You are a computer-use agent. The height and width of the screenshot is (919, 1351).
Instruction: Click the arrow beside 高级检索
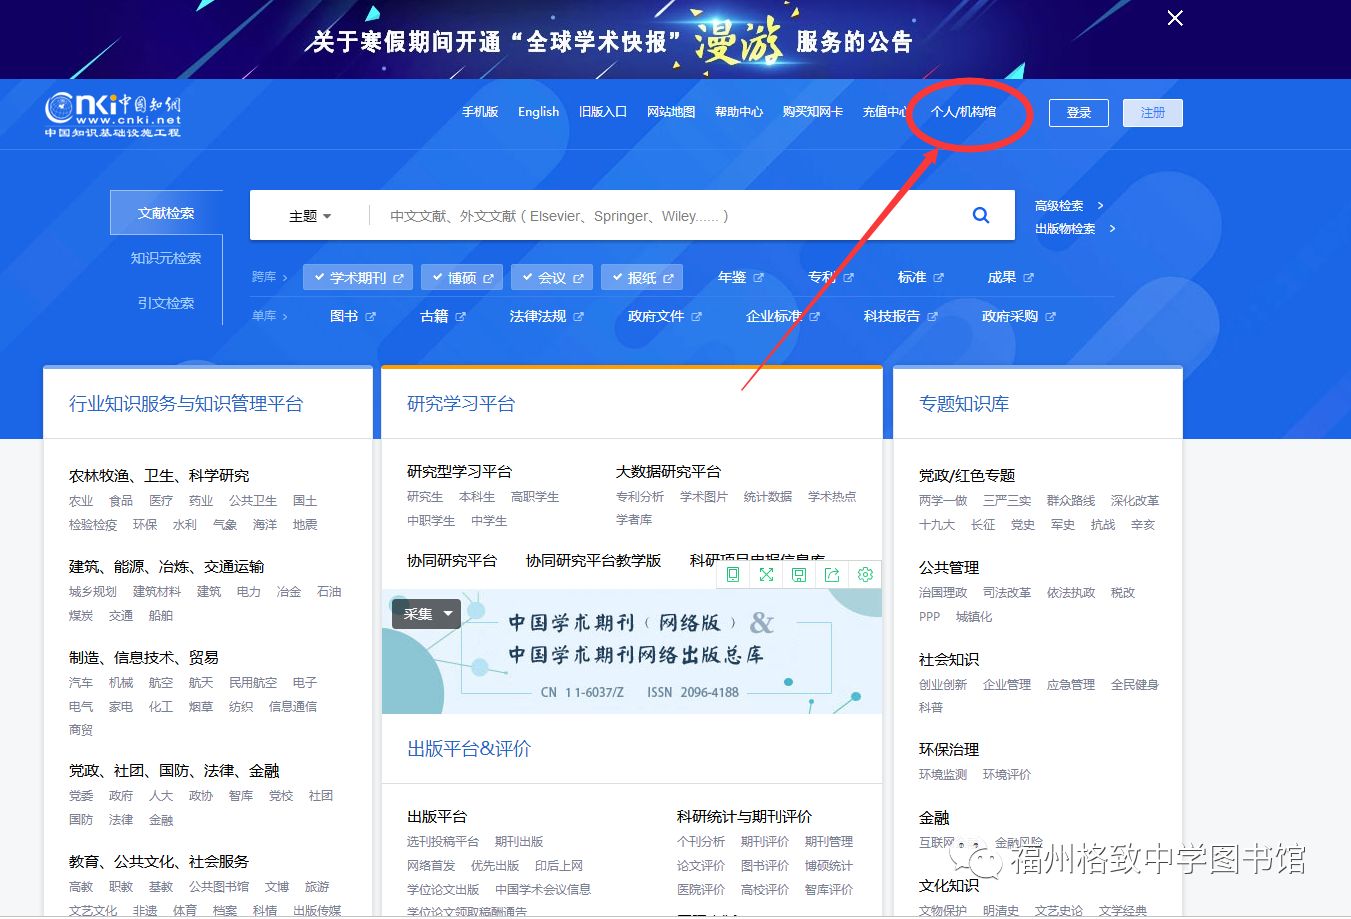[x=1100, y=205]
